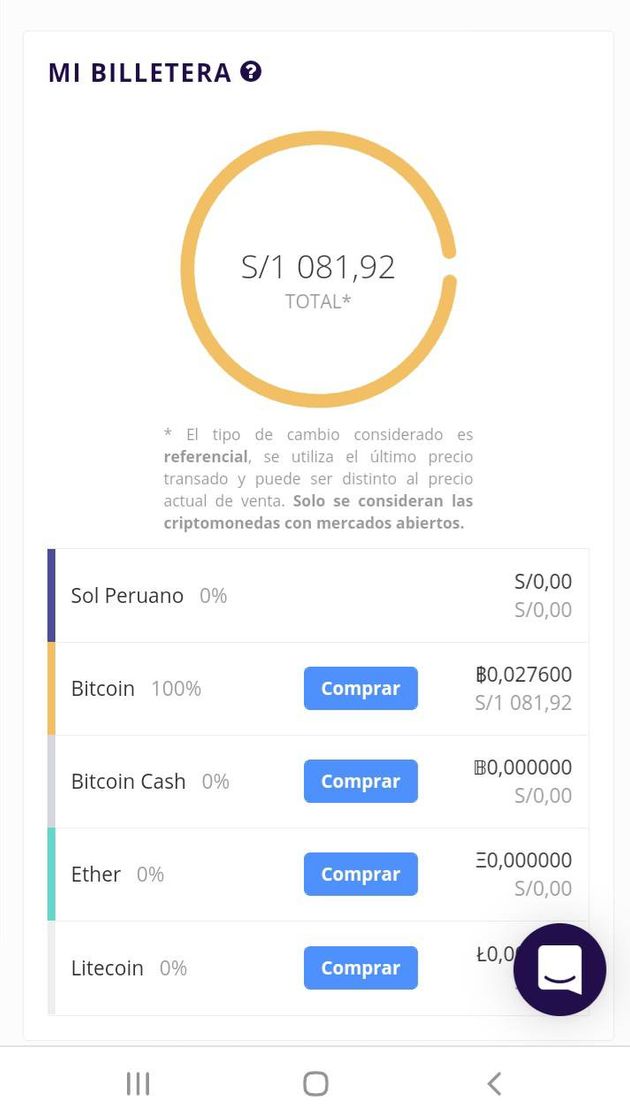Select the Bitcoin 100% label

pos(136,689)
